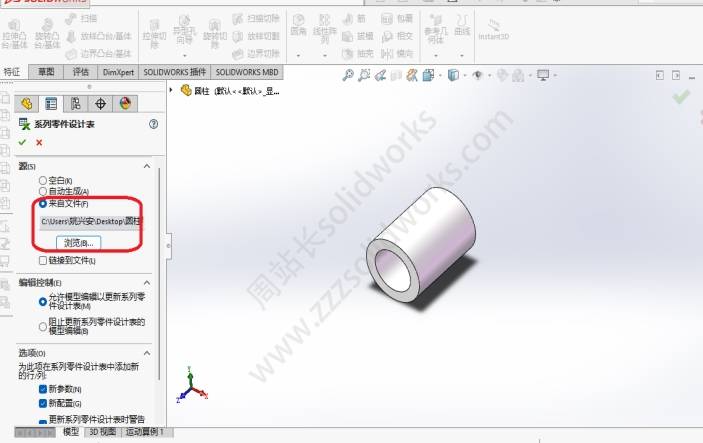
Task: Click the Revolved Boss/Base (旋转凸台/基体) tool
Action: tap(47, 34)
